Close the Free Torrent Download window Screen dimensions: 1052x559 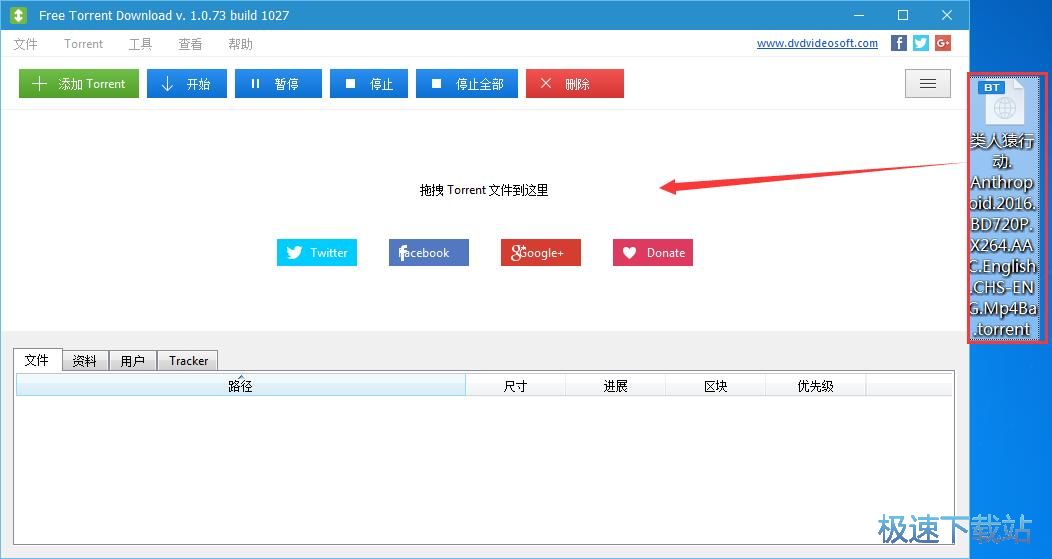pos(947,15)
